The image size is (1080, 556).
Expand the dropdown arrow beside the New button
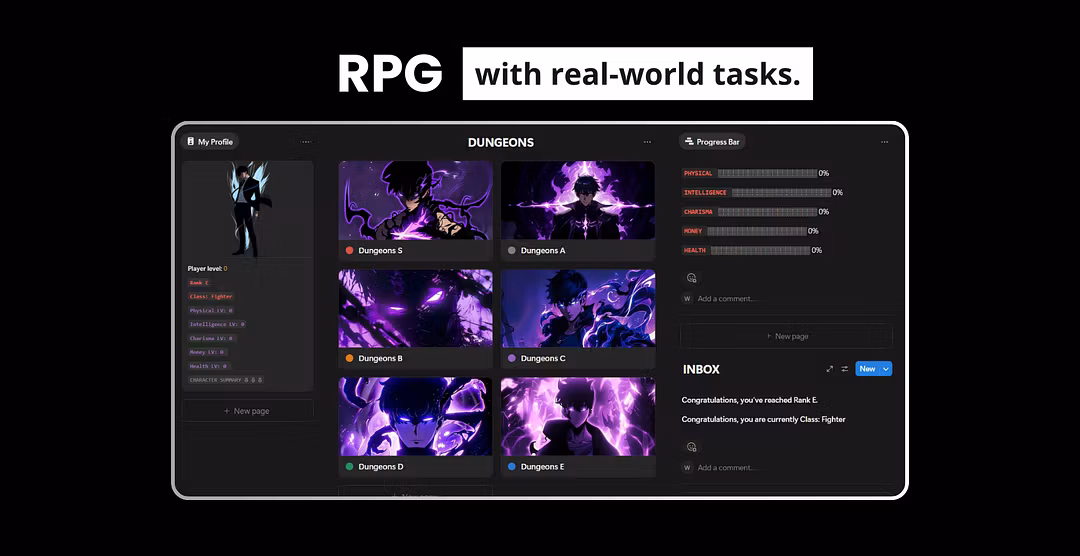click(886, 369)
